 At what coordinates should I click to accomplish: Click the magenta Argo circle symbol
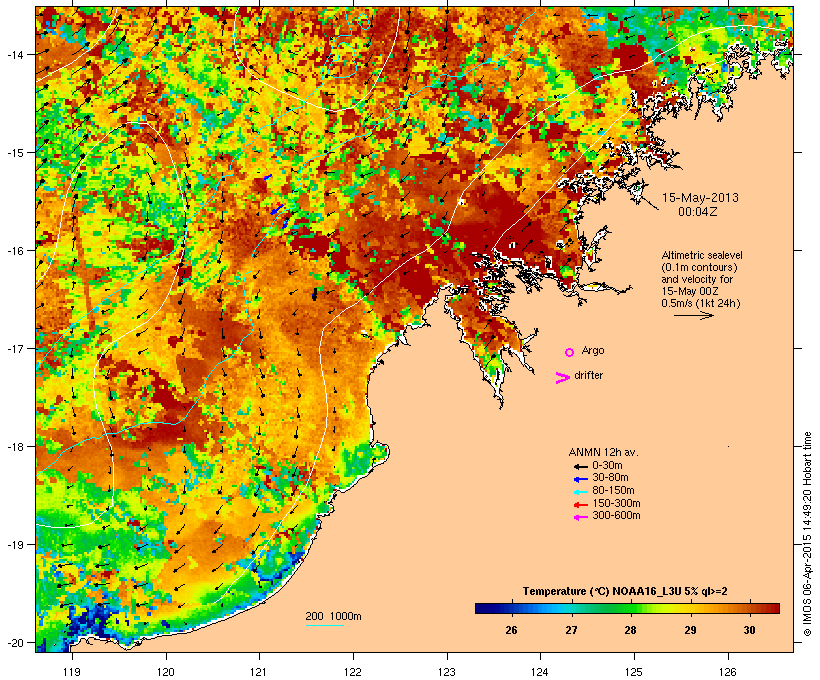[570, 352]
